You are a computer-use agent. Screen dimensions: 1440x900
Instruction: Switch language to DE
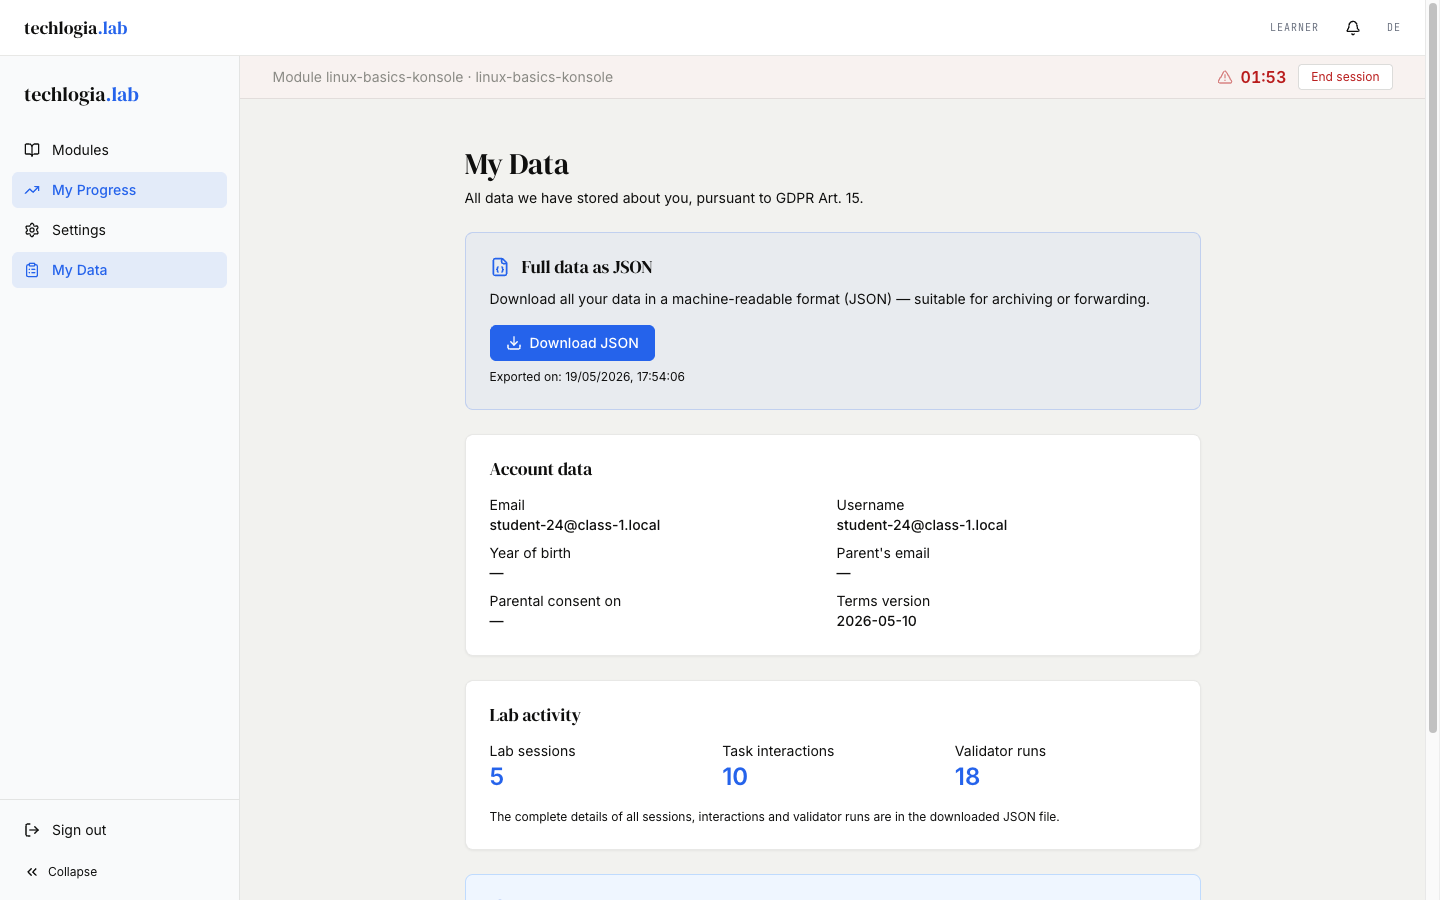1394,28
